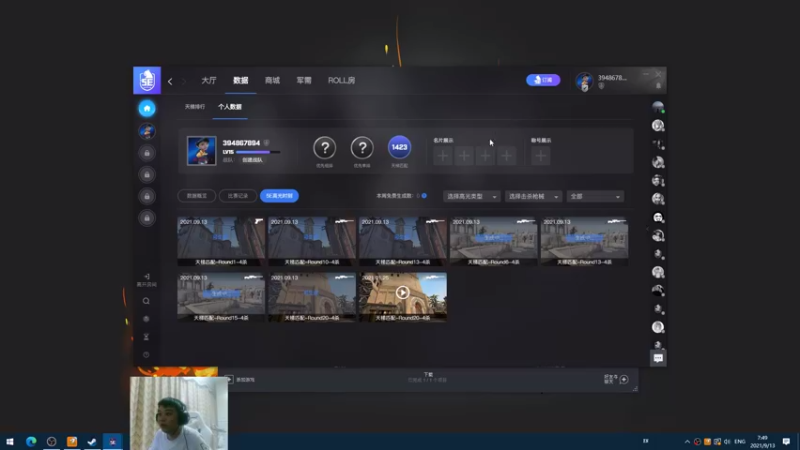
Task: Click the small badge beside the name 394867894
Action: (266, 143)
